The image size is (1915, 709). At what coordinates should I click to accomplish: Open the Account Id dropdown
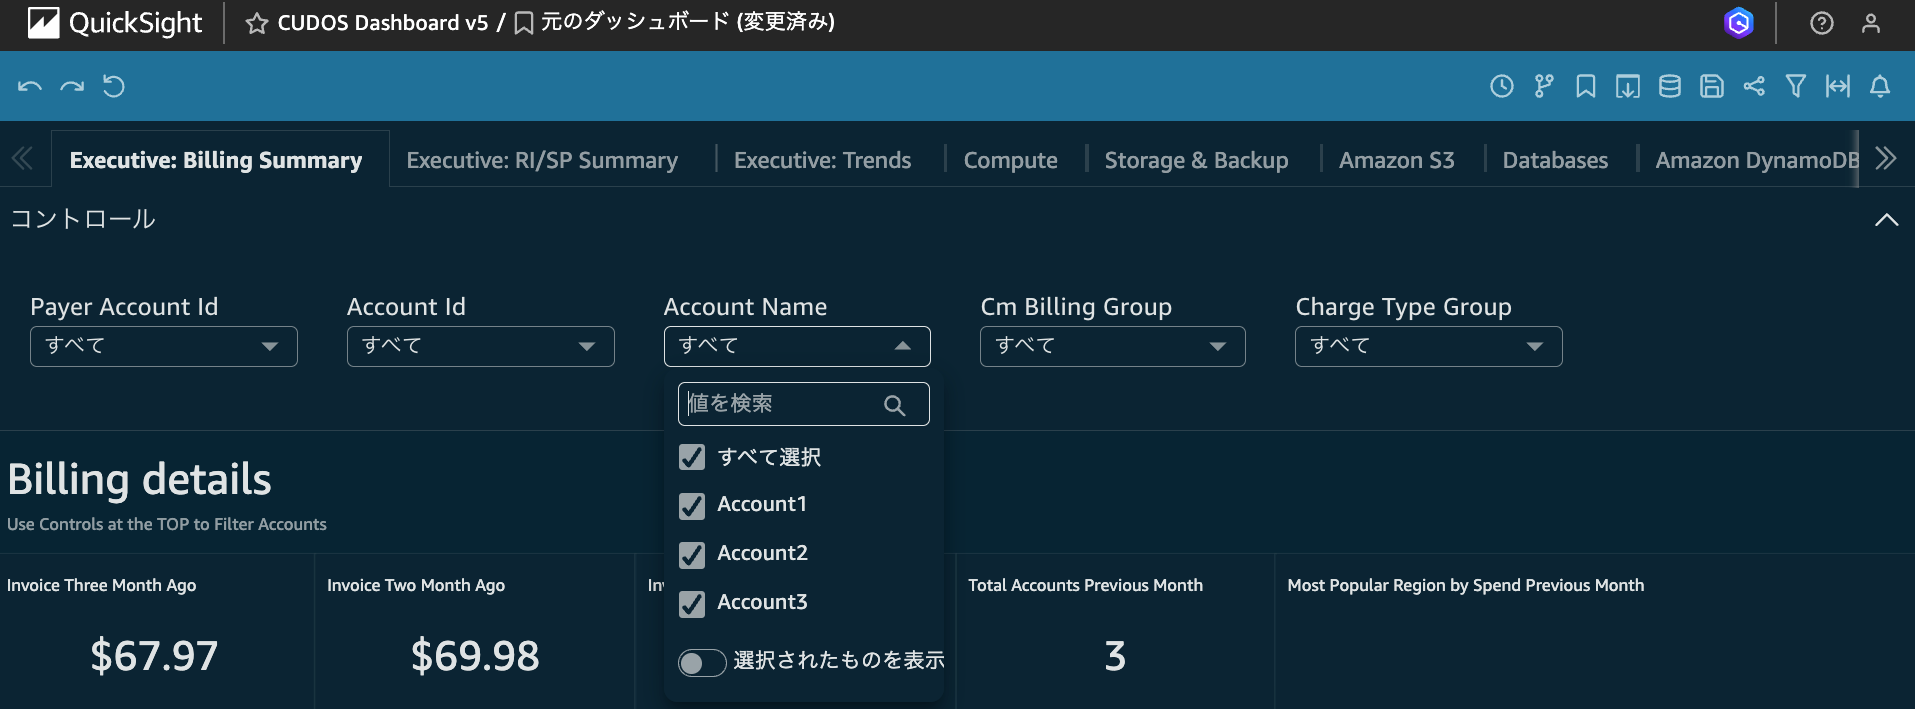[x=481, y=346]
